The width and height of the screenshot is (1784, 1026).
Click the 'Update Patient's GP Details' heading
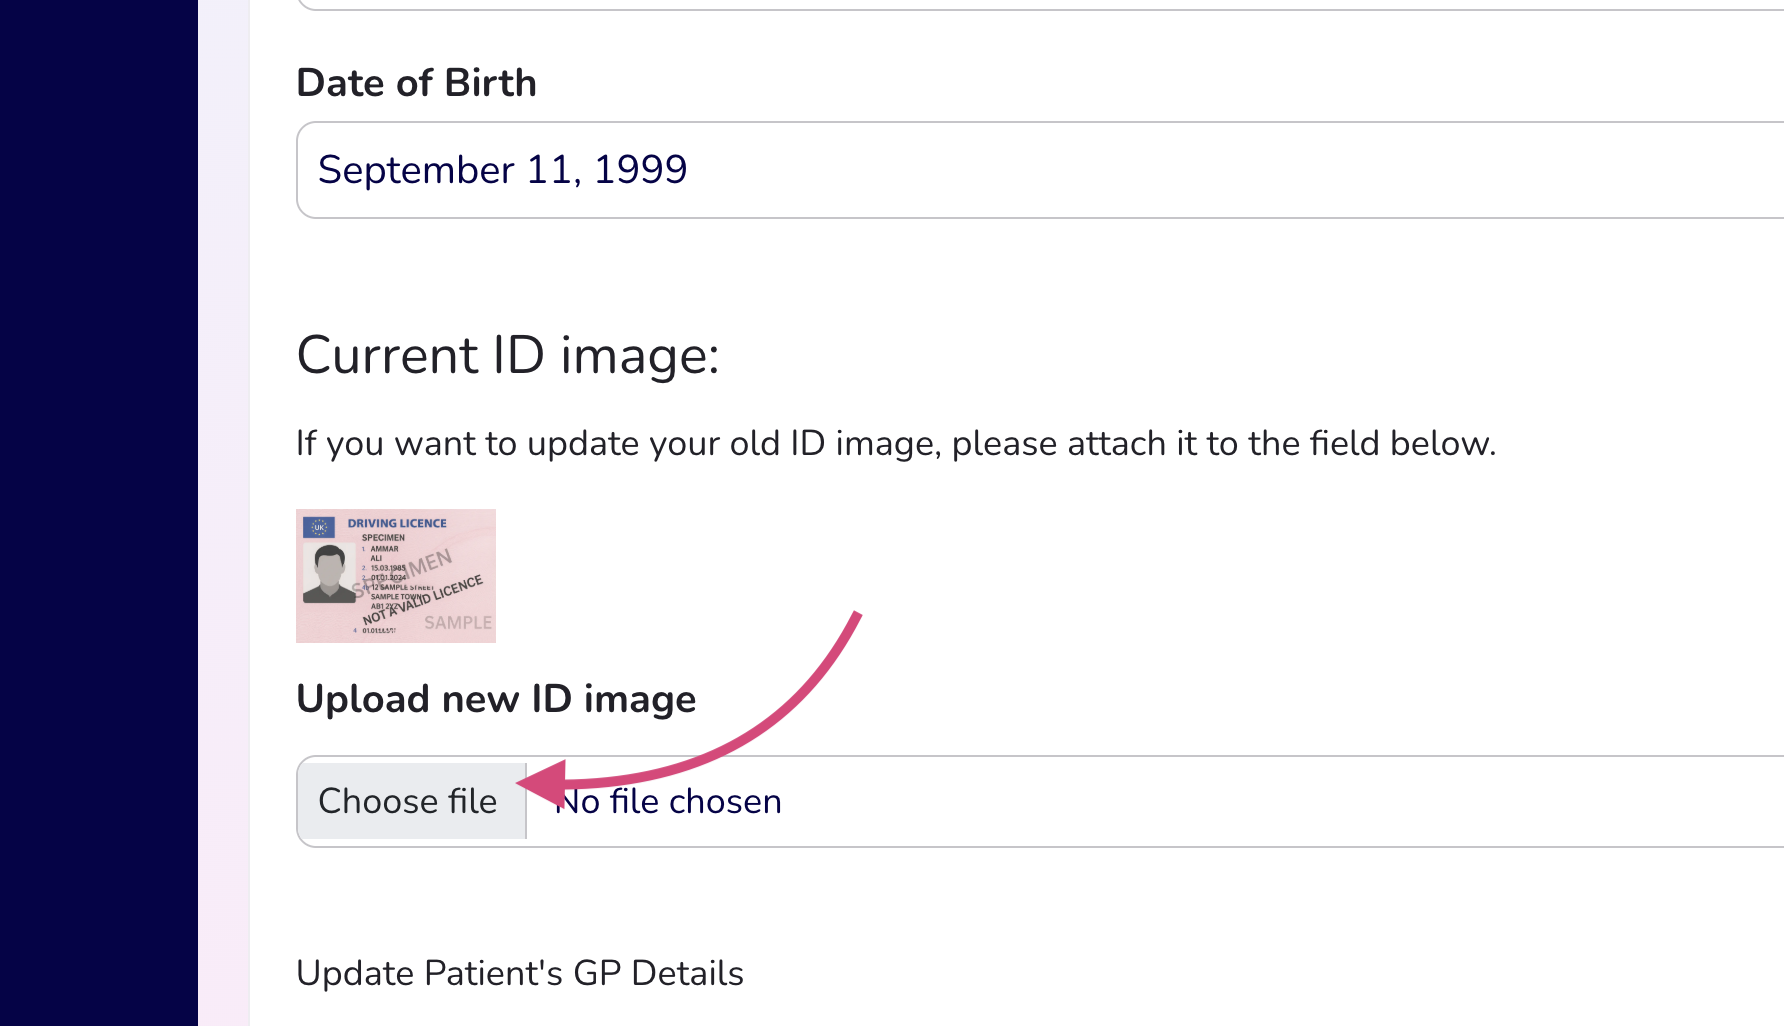tap(520, 973)
